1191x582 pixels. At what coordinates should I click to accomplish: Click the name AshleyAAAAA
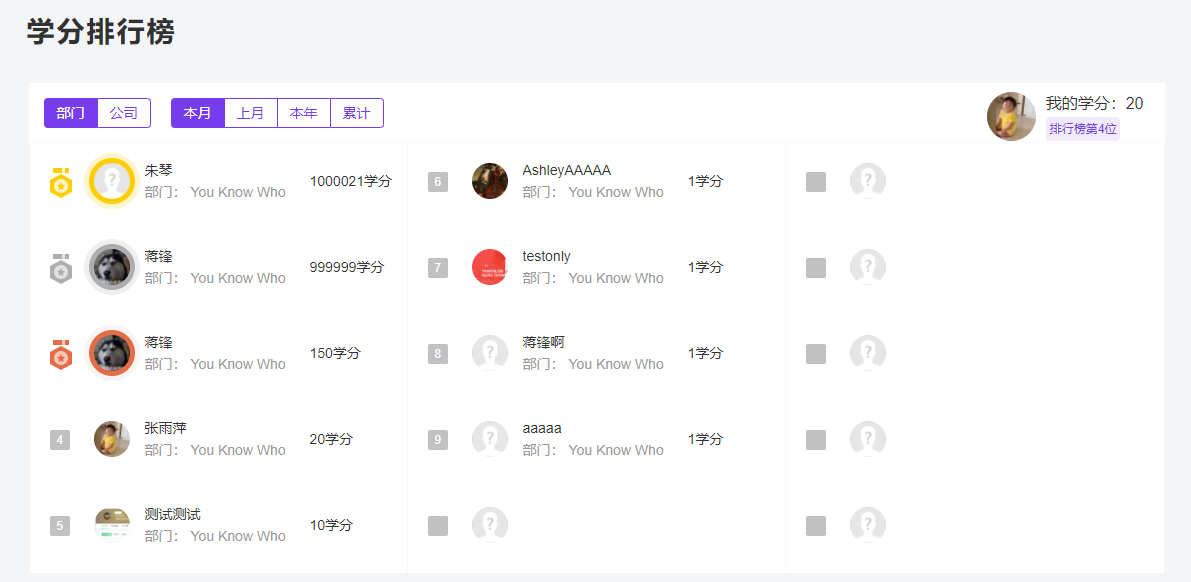click(567, 170)
